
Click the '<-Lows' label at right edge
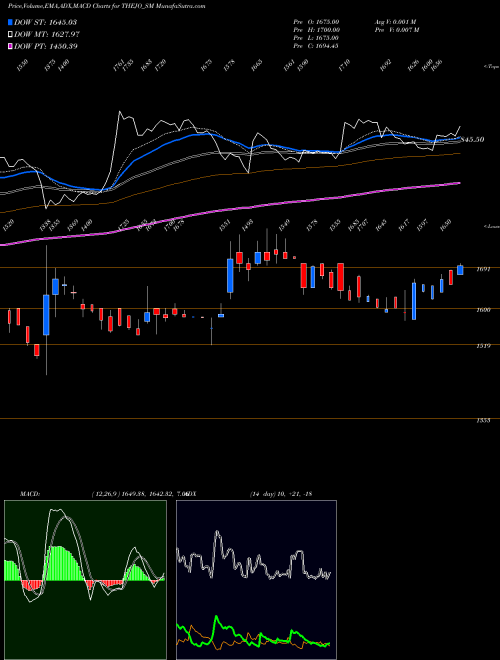click(491, 226)
